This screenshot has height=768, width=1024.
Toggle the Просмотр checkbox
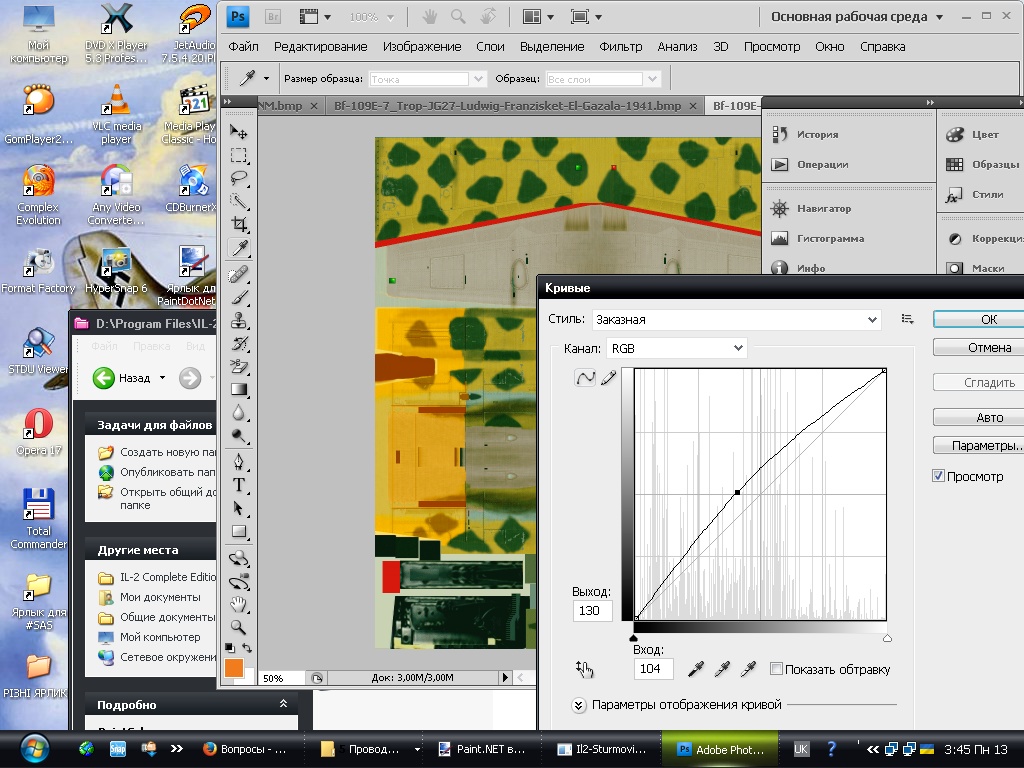(939, 476)
